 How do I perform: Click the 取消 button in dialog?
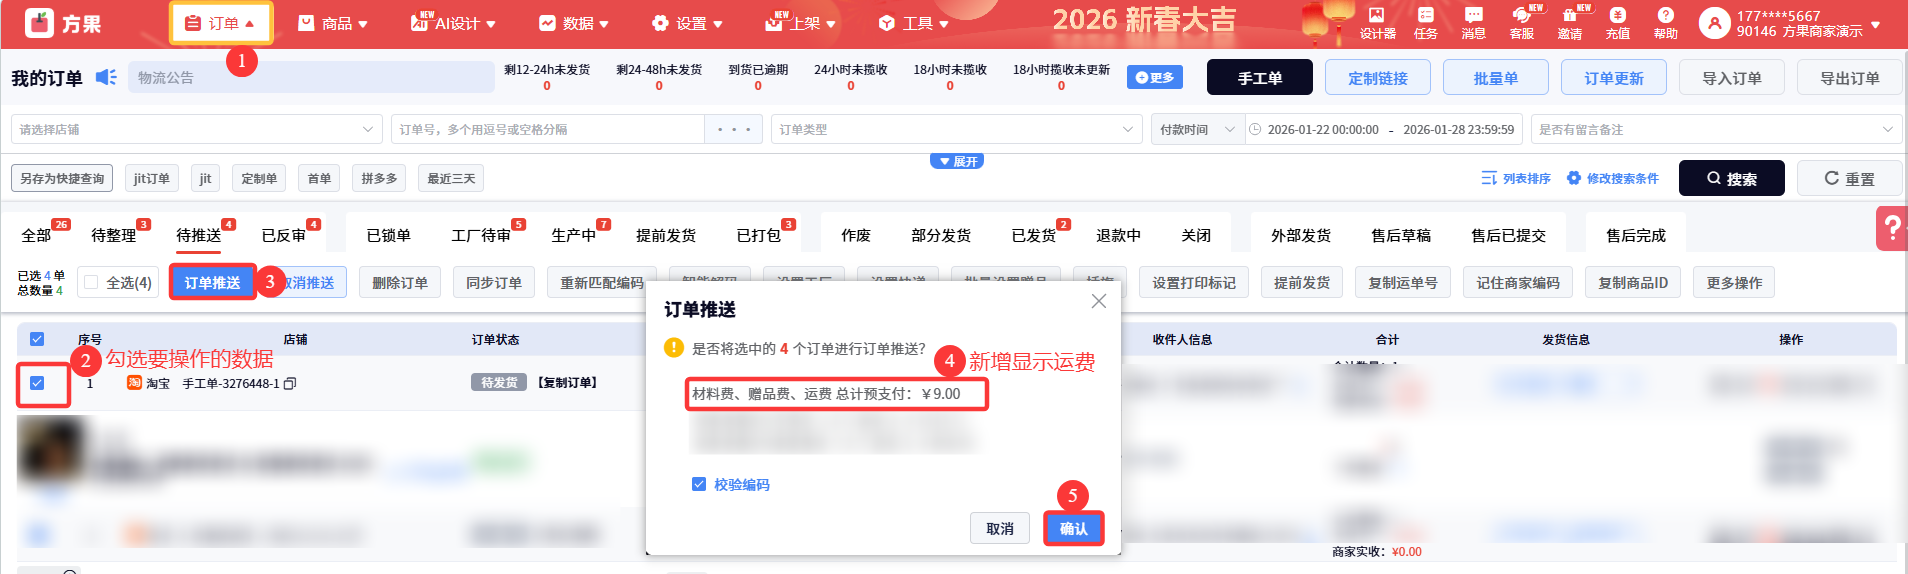(x=1000, y=528)
